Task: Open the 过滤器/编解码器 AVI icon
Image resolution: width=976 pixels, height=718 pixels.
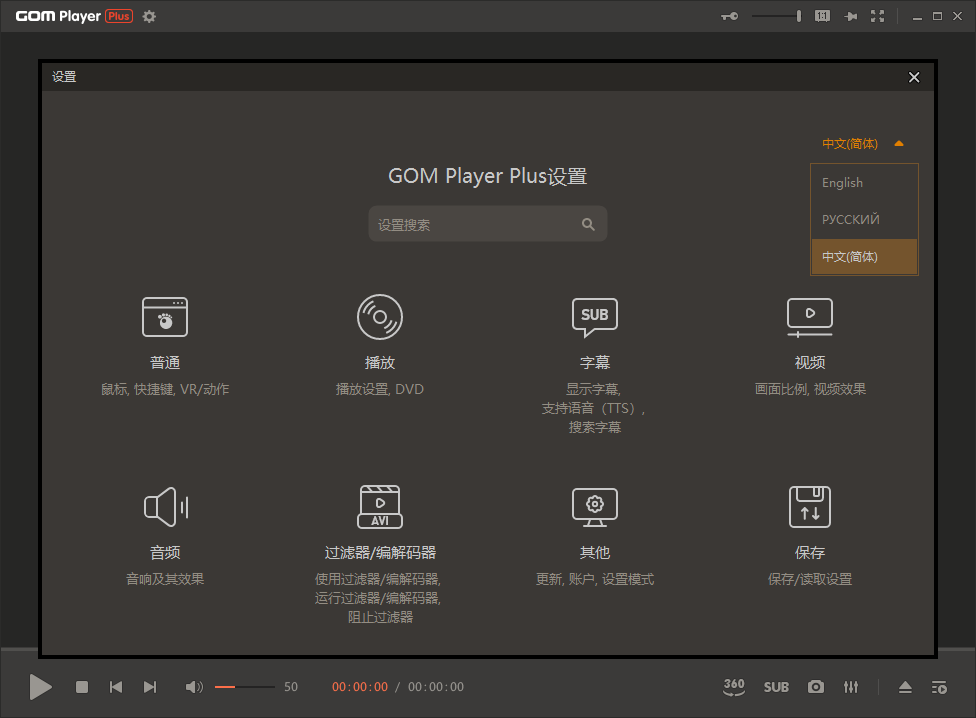Action: pyautogui.click(x=380, y=507)
